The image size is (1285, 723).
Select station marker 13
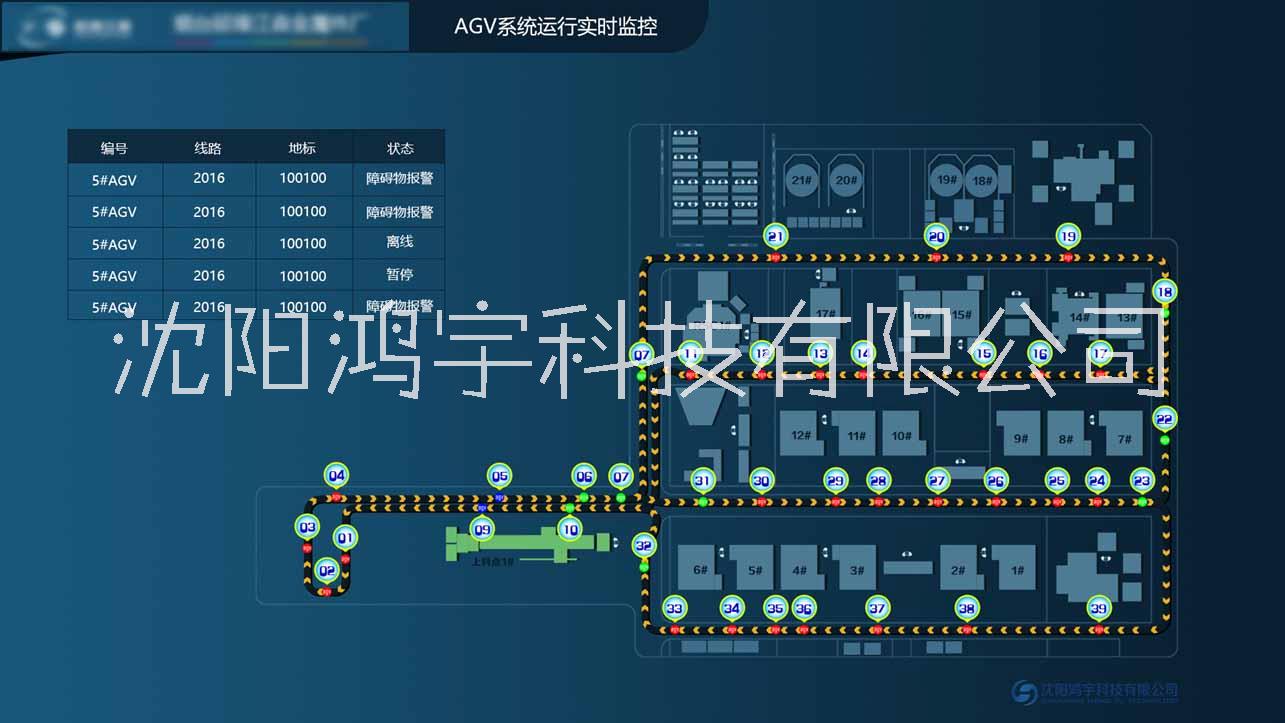pyautogui.click(x=820, y=352)
